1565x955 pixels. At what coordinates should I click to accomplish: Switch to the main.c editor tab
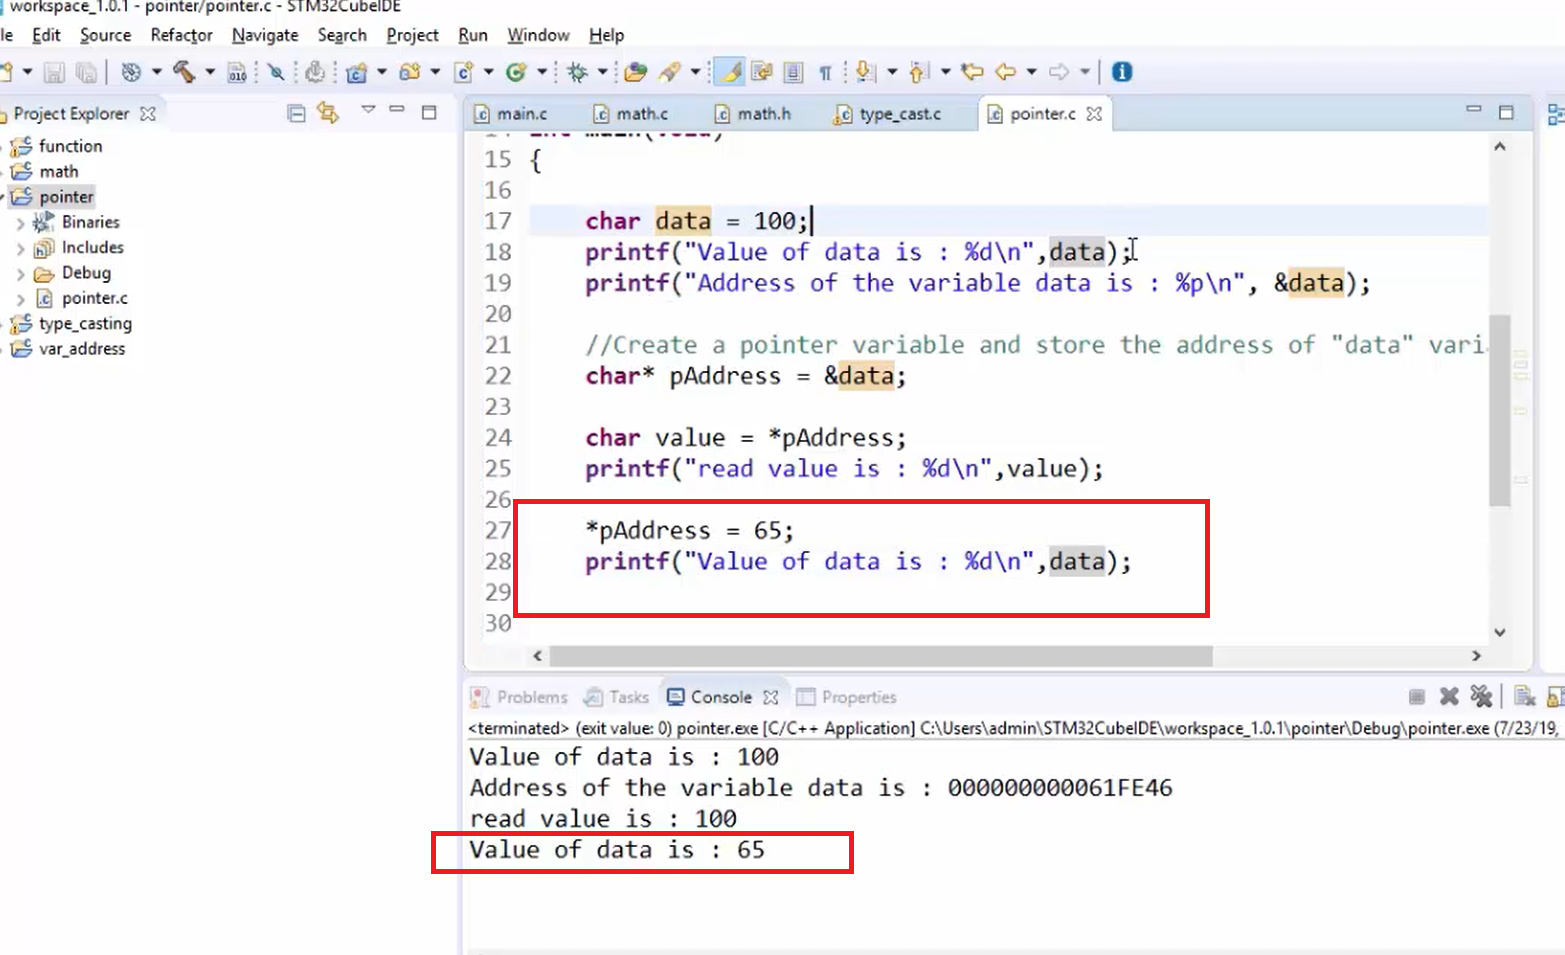click(x=511, y=114)
